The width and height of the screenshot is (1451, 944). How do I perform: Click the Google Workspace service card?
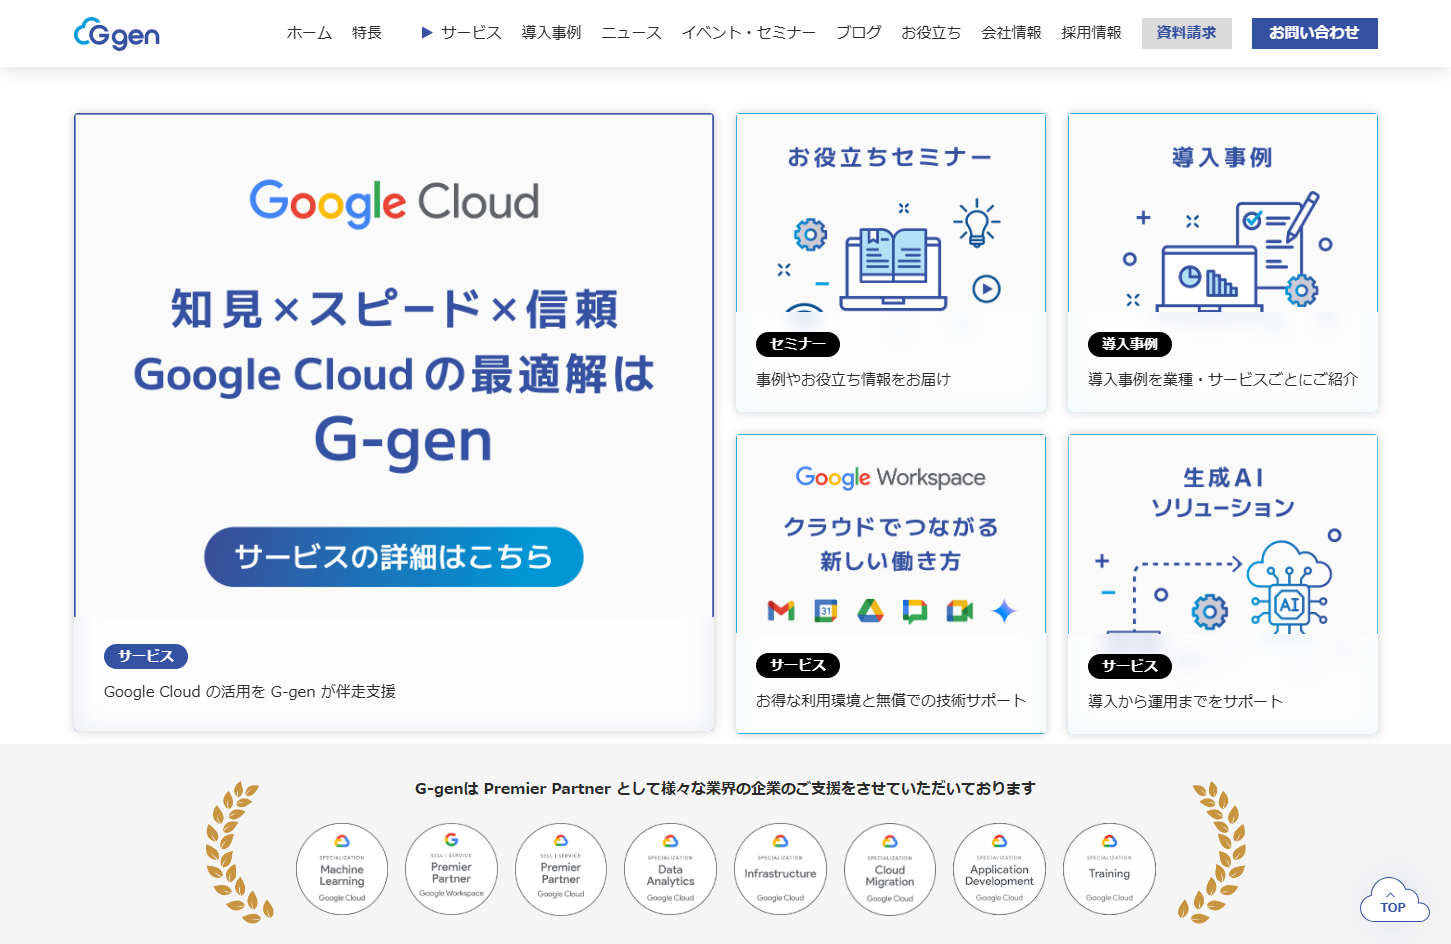890,583
